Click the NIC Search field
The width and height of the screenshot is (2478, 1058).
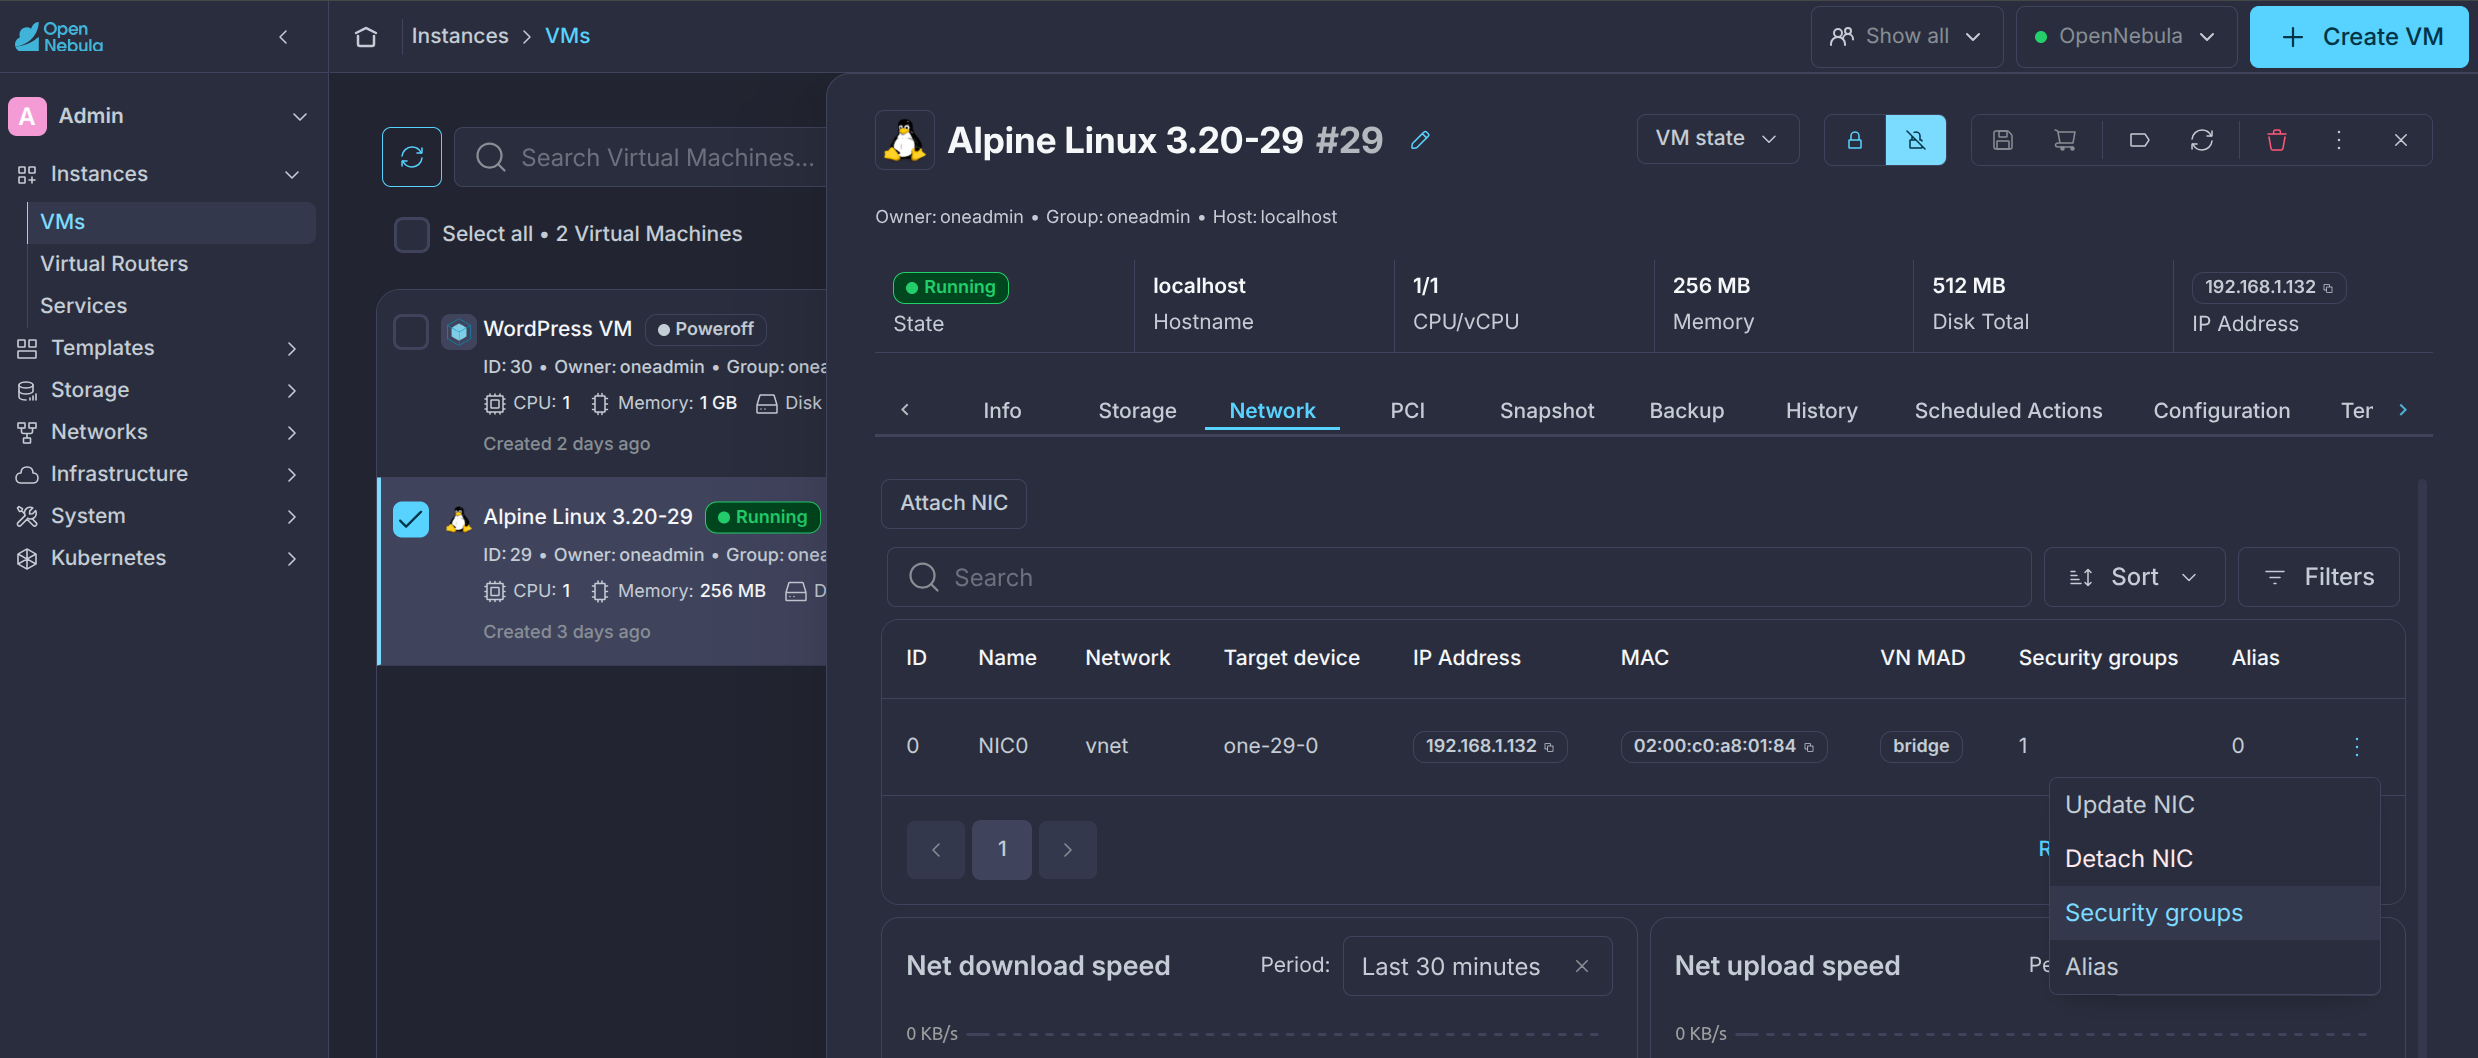coord(1459,577)
